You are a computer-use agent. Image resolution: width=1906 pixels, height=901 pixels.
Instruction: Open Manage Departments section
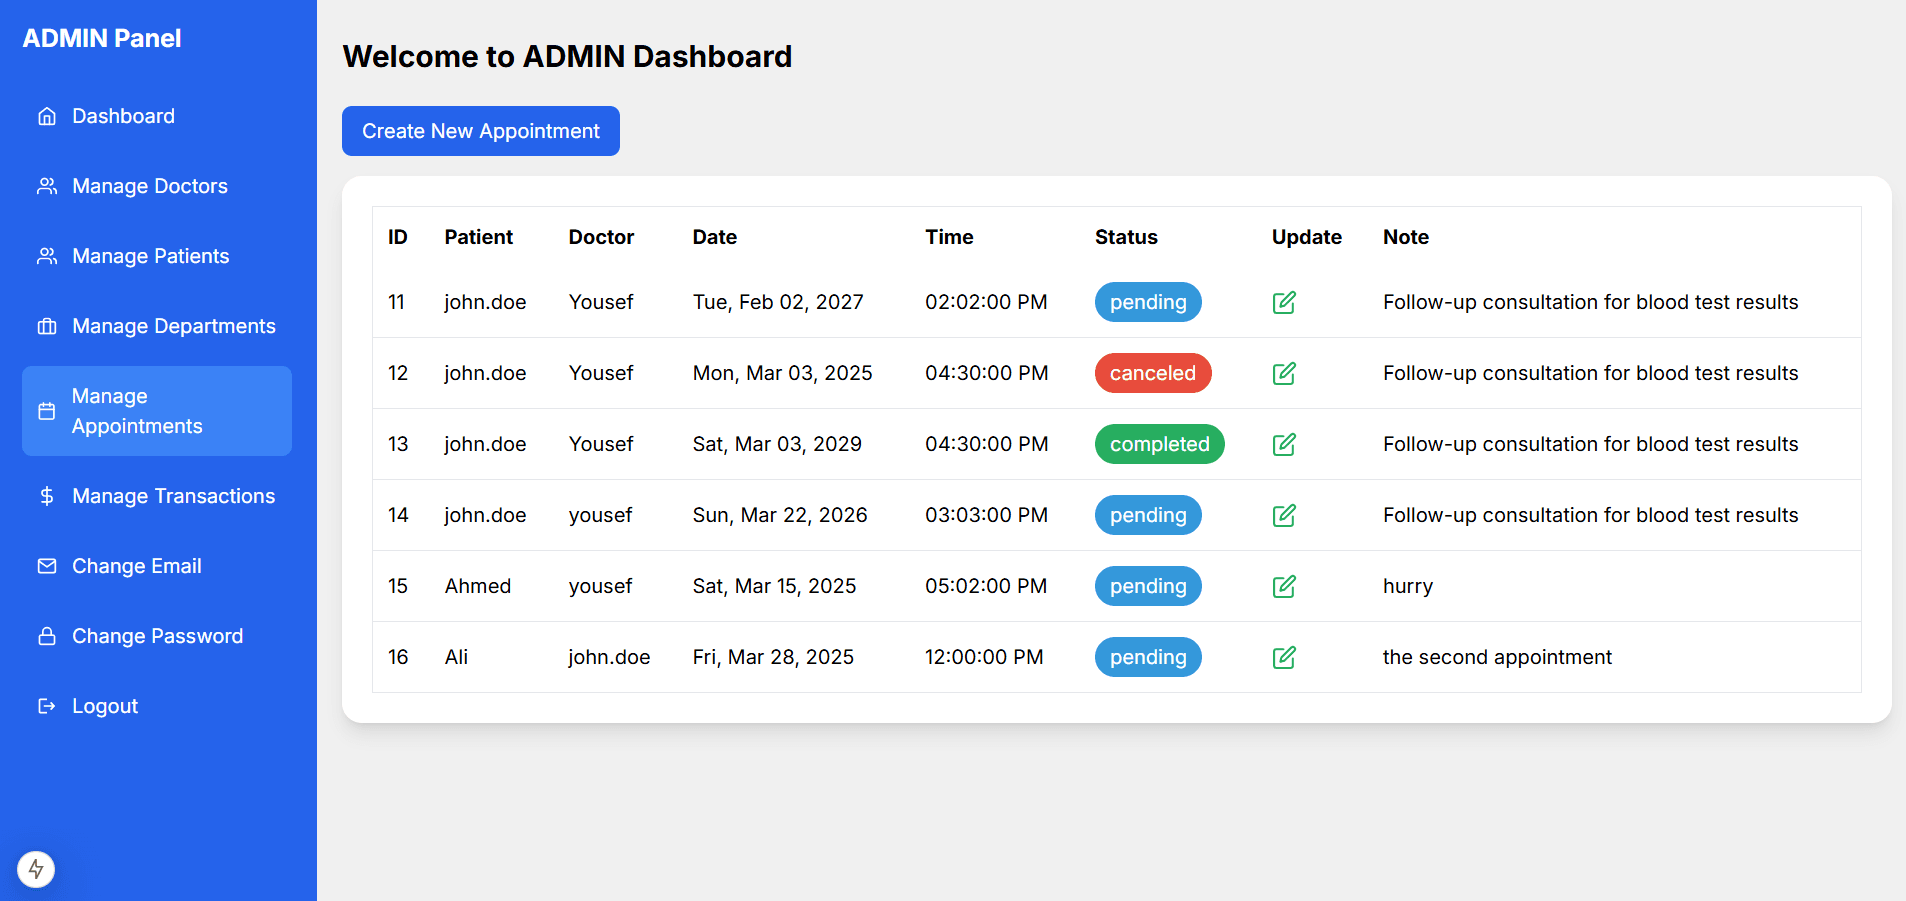coord(173,326)
